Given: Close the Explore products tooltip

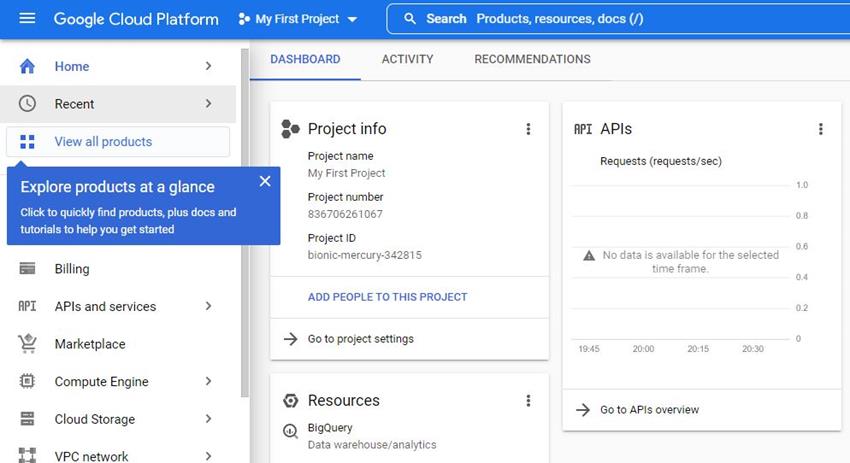Looking at the screenshot, I should (x=265, y=181).
